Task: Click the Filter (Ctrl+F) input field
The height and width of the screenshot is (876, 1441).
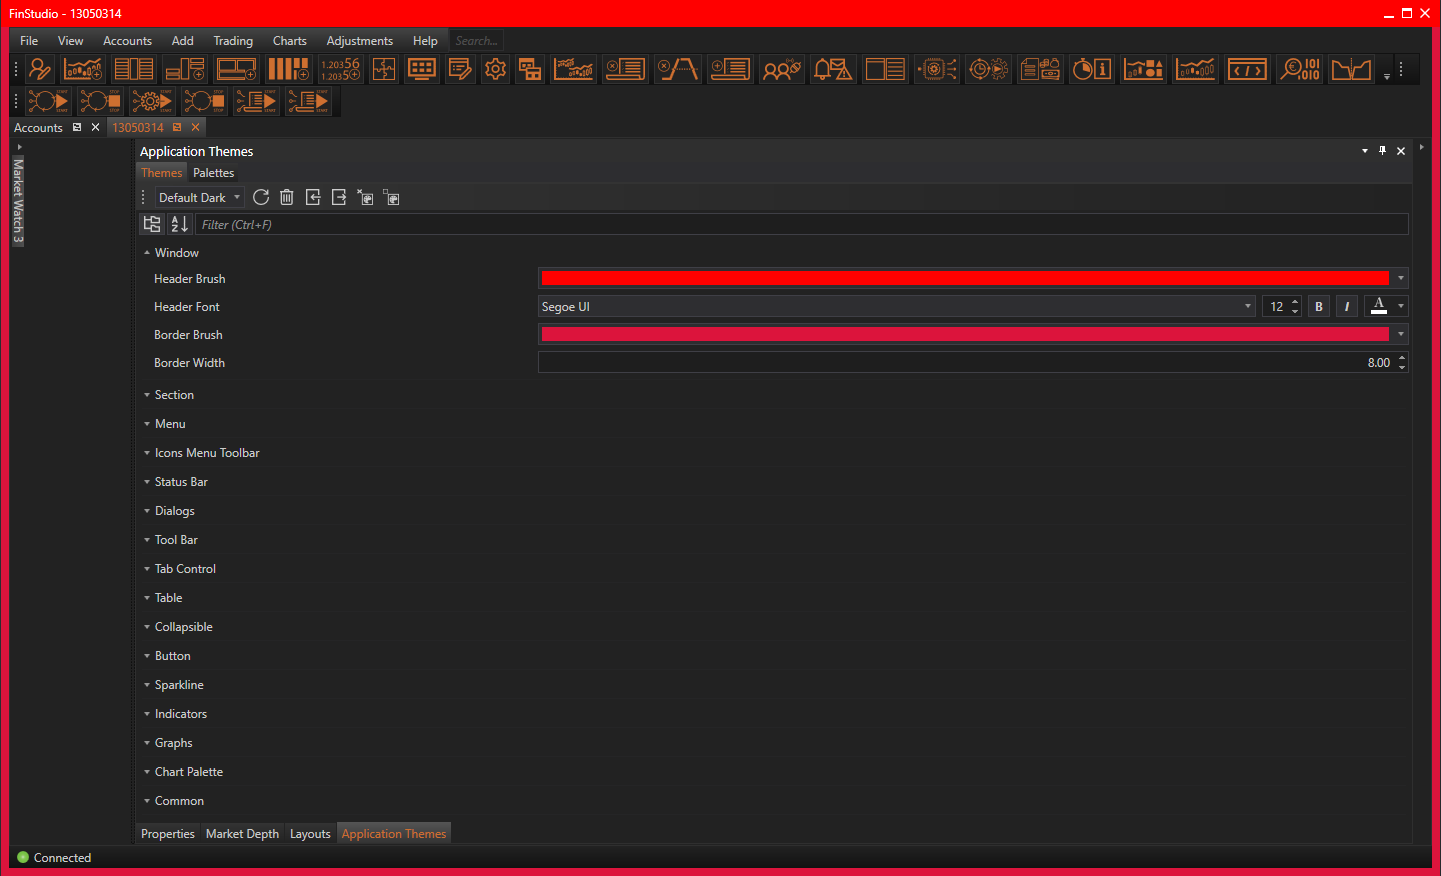Action: (x=800, y=225)
